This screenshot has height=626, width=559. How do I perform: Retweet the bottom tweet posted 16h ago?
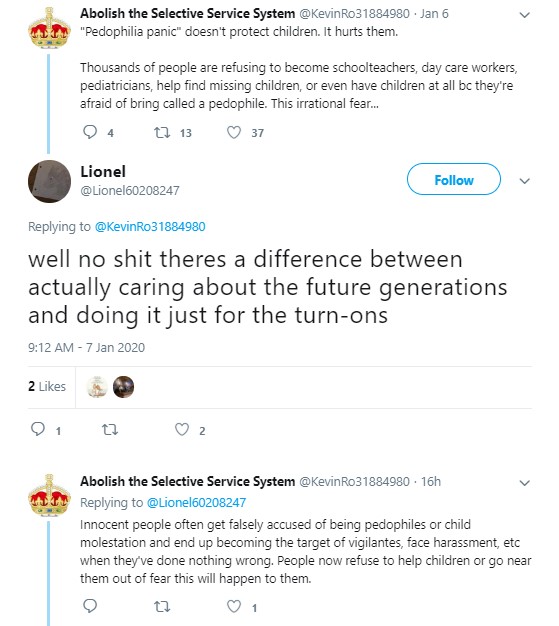click(x=162, y=607)
